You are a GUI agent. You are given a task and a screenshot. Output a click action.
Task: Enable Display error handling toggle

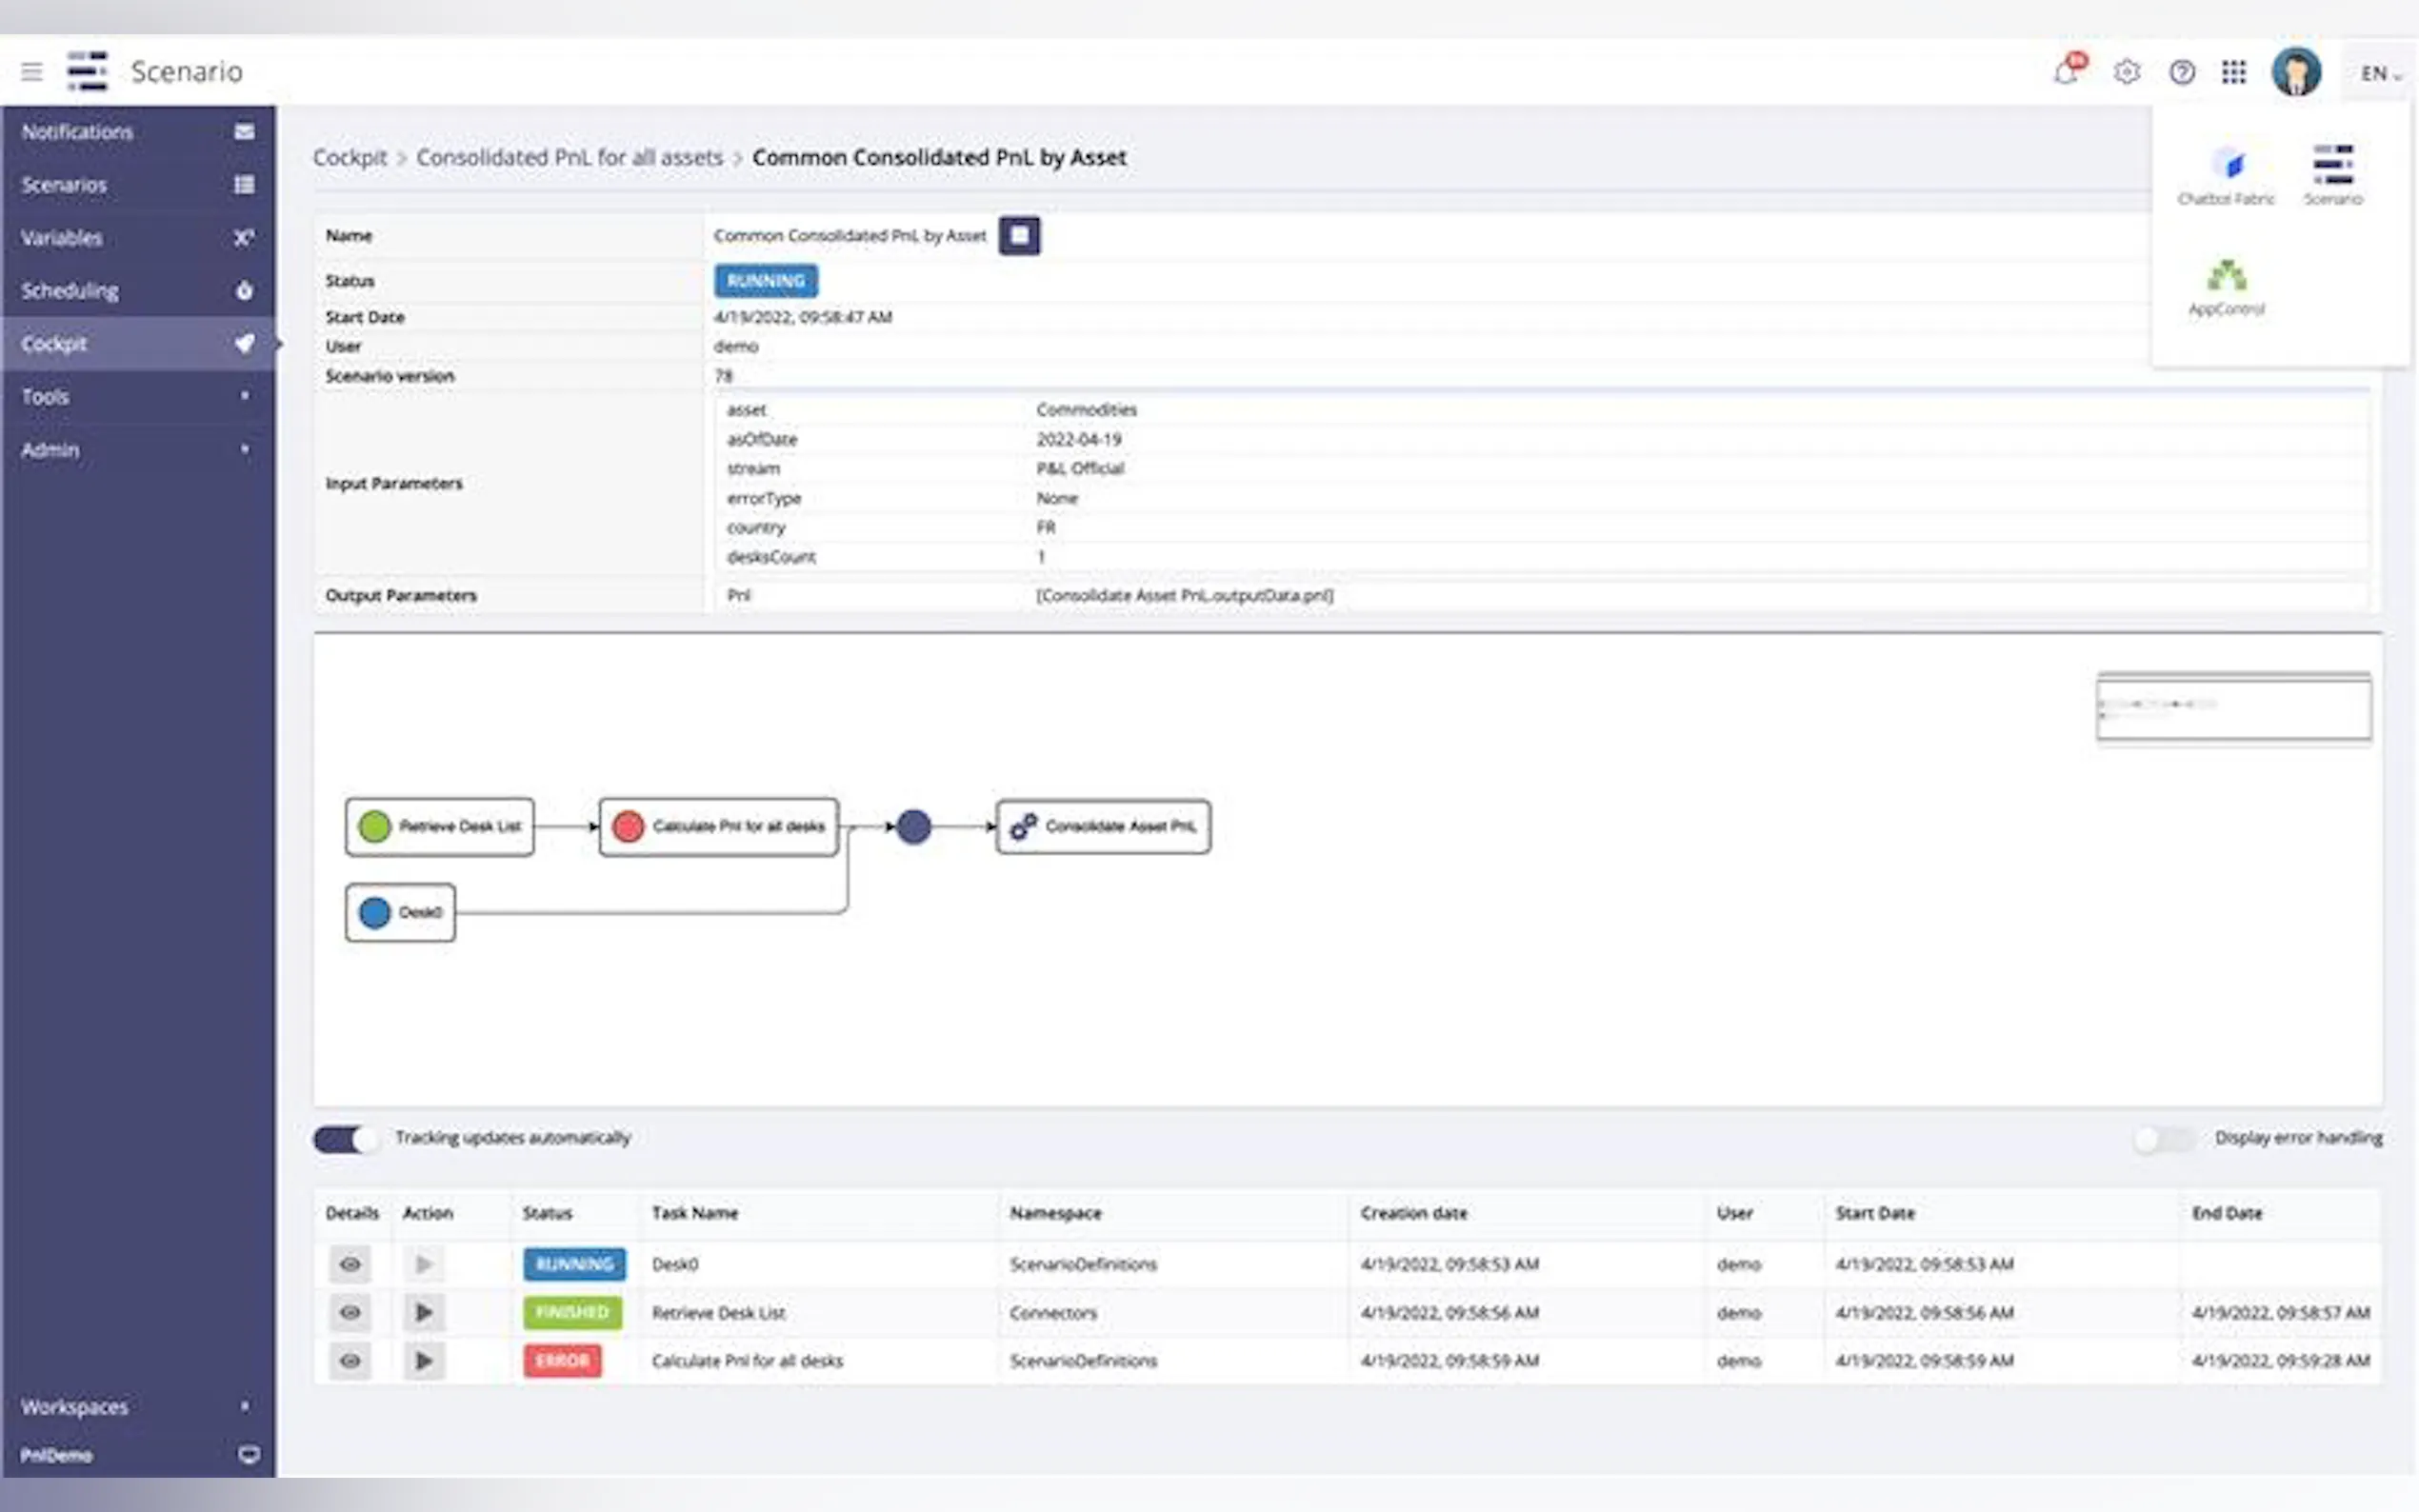point(2165,1138)
